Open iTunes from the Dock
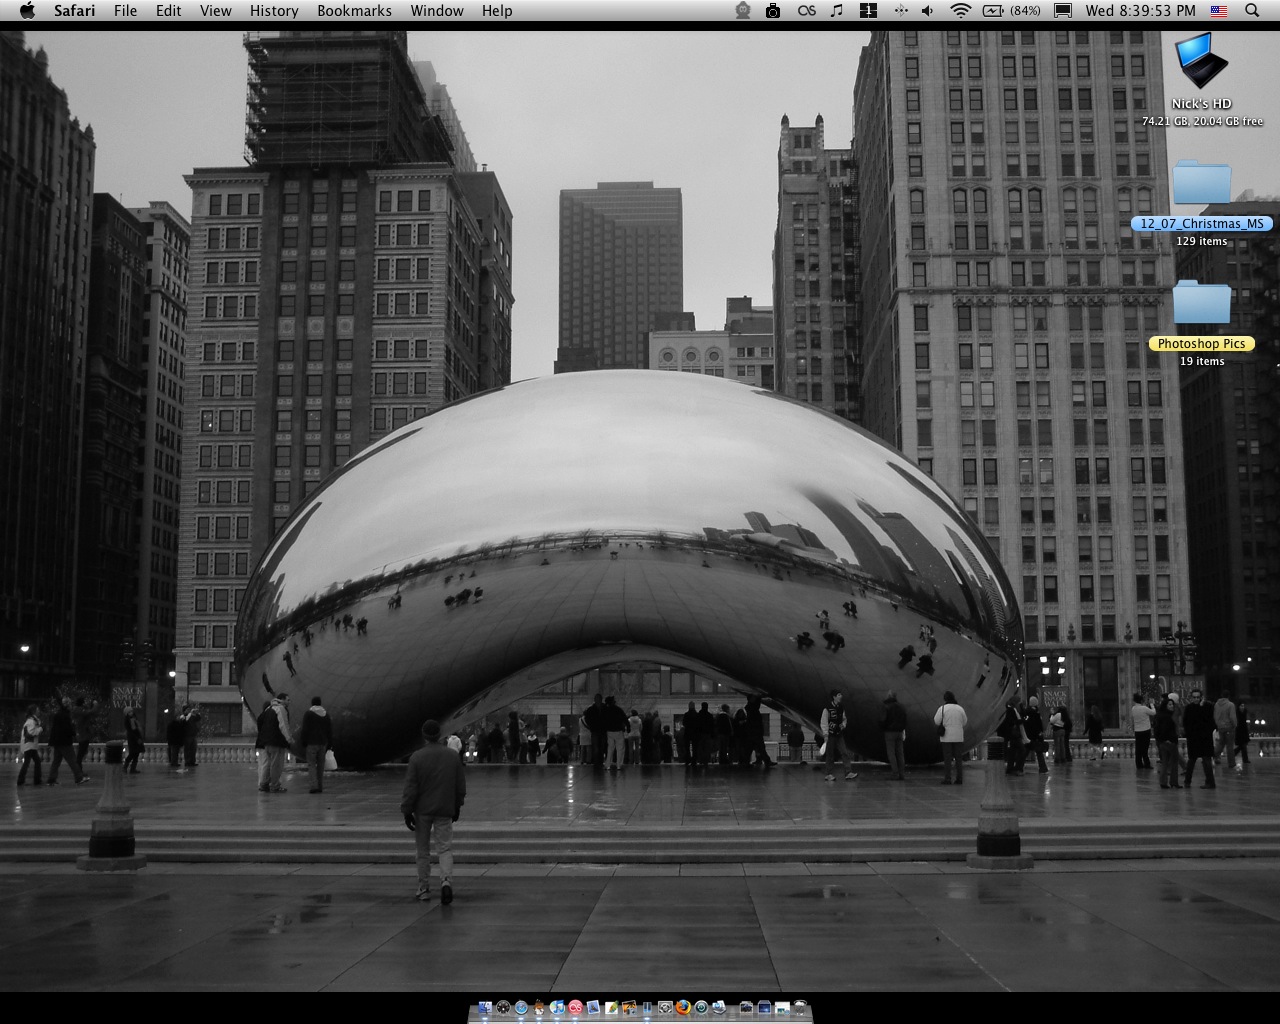Image resolution: width=1280 pixels, height=1024 pixels. [557, 1007]
